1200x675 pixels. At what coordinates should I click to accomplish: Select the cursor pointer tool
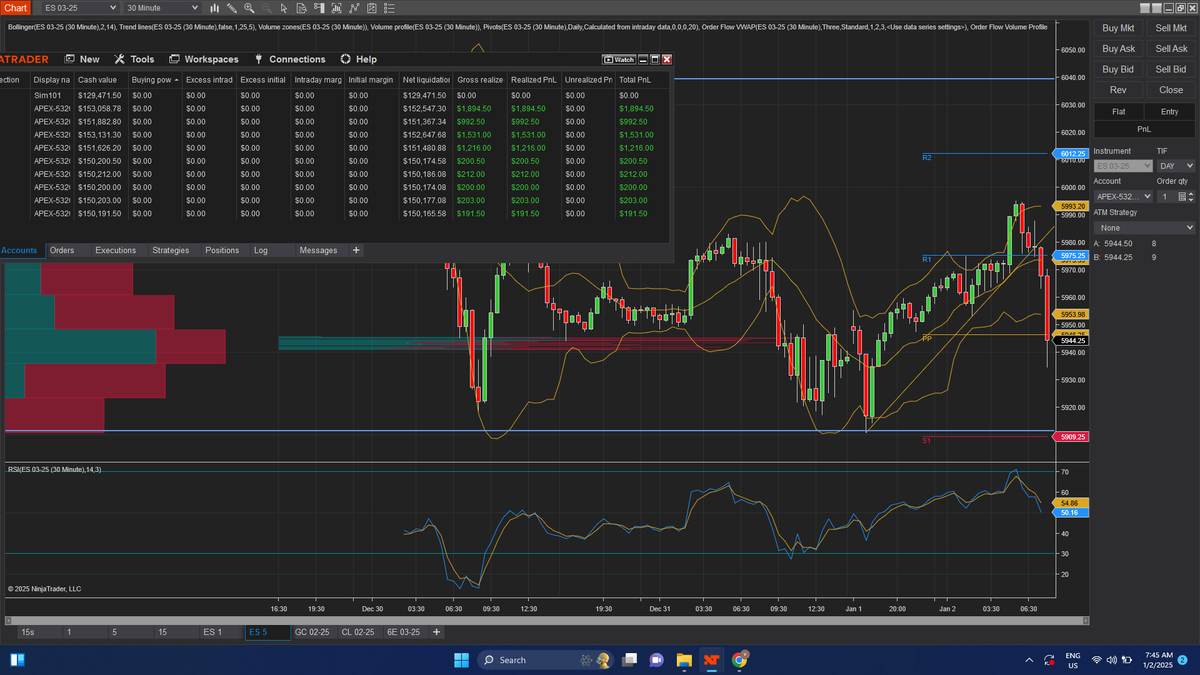[284, 8]
